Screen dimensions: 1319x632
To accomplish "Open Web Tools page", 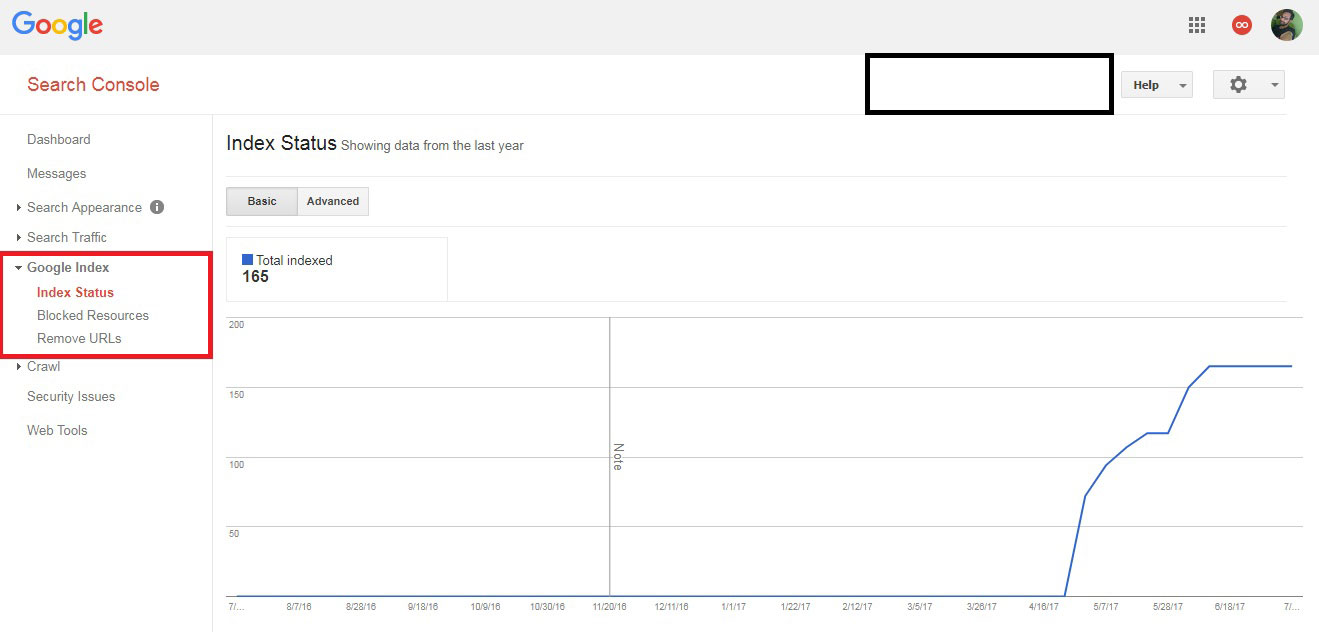I will (x=57, y=430).
